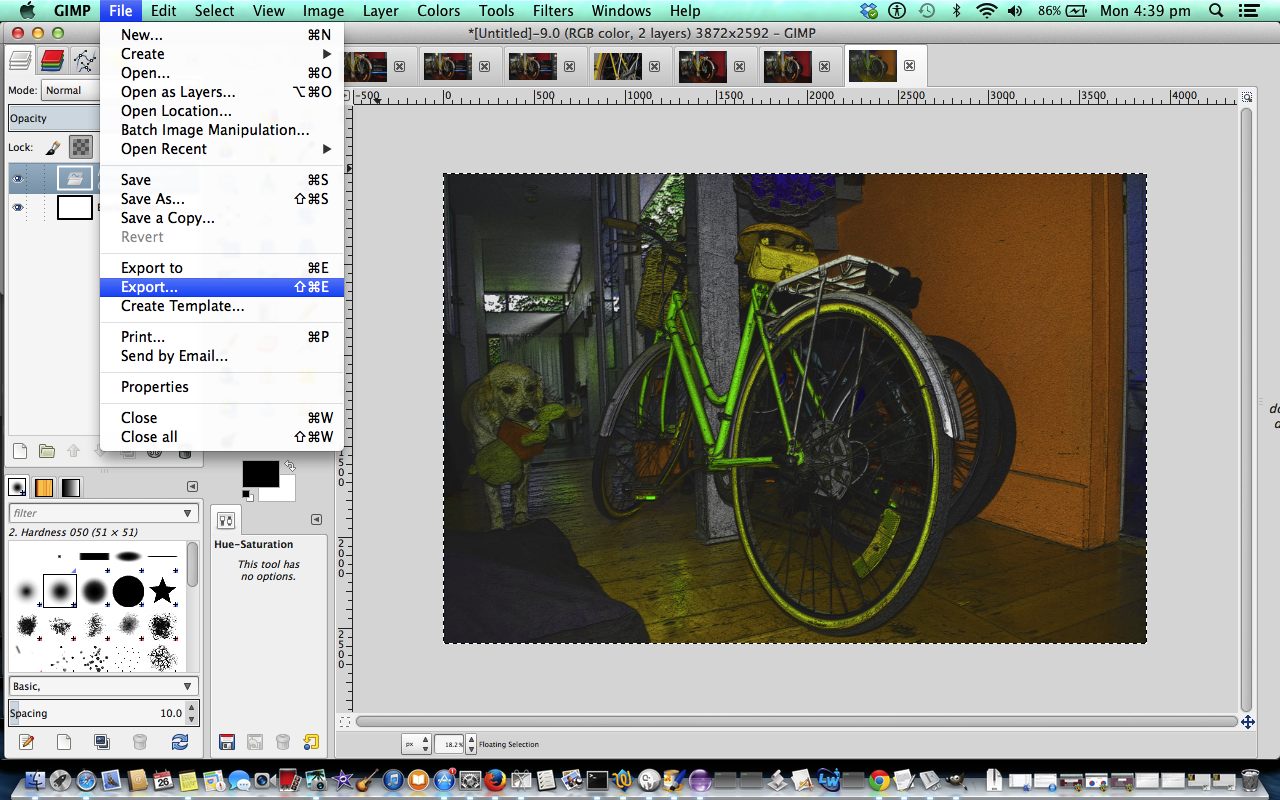
Task: Edit this brush pencil icon
Action: click(x=27, y=742)
